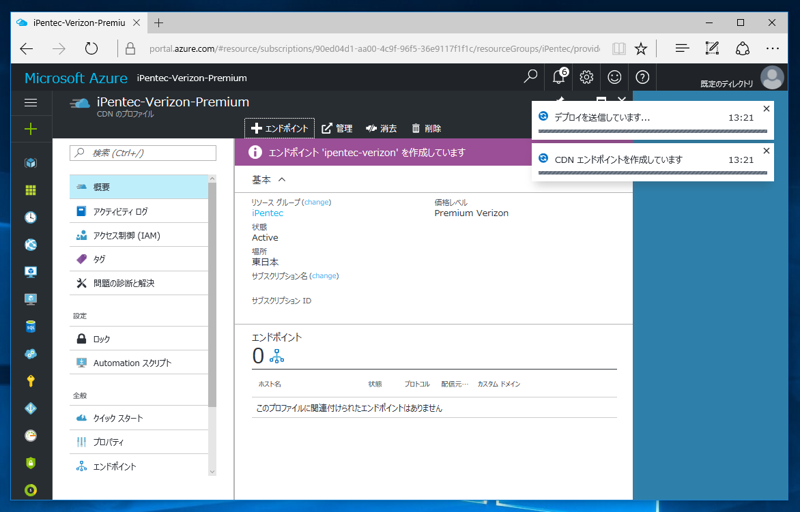Open Resource groups cube icon in sidebar

(31, 163)
